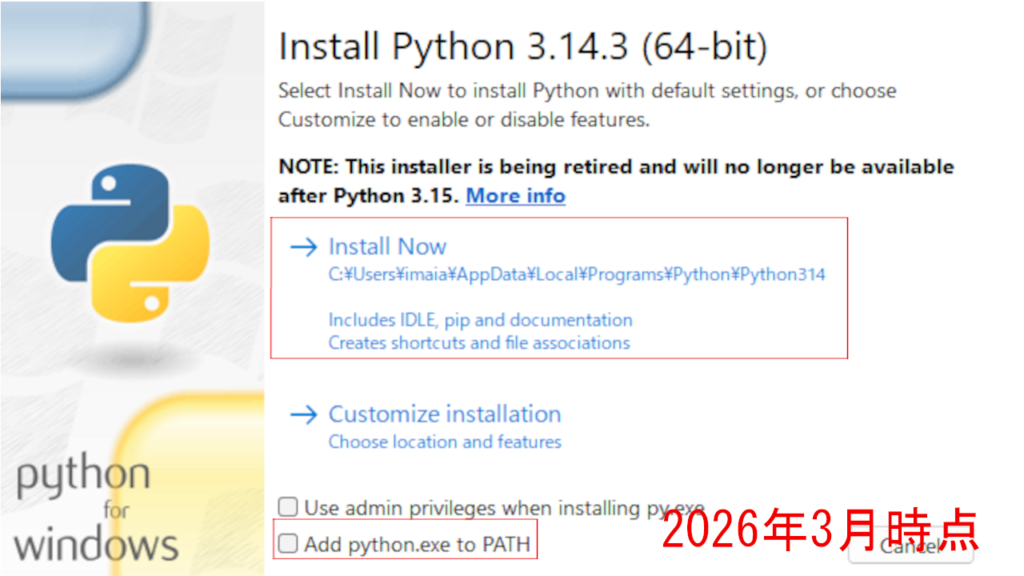Click the 'python for windows' branding text

[96, 510]
